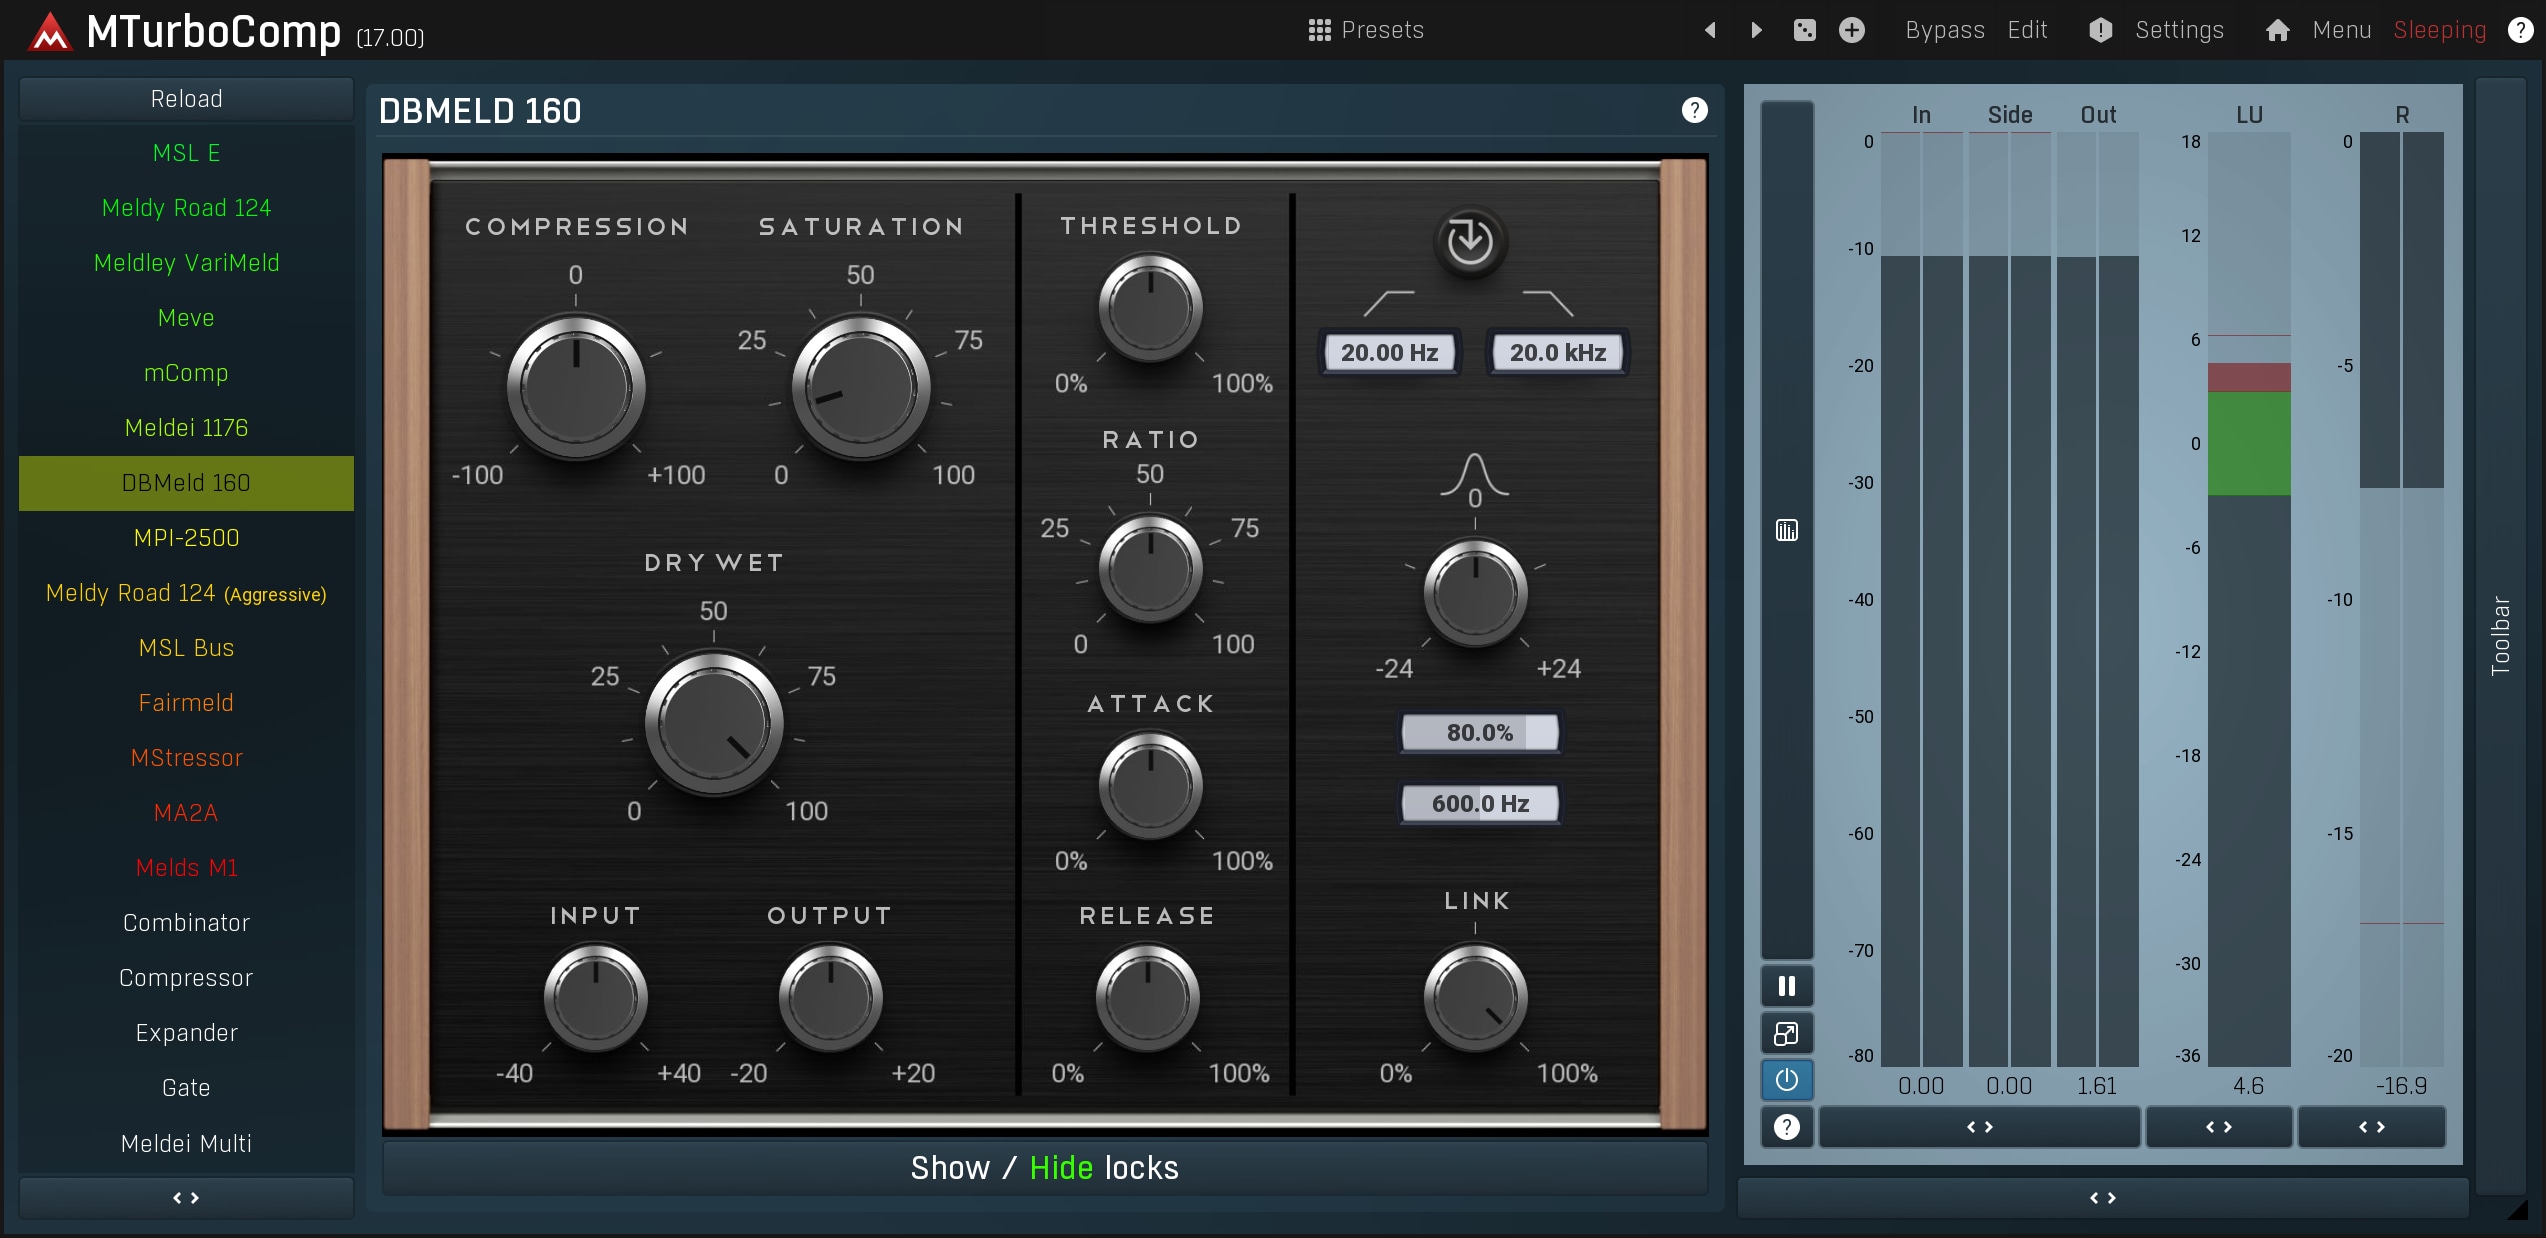Toggle the meters power button

point(1787,1080)
